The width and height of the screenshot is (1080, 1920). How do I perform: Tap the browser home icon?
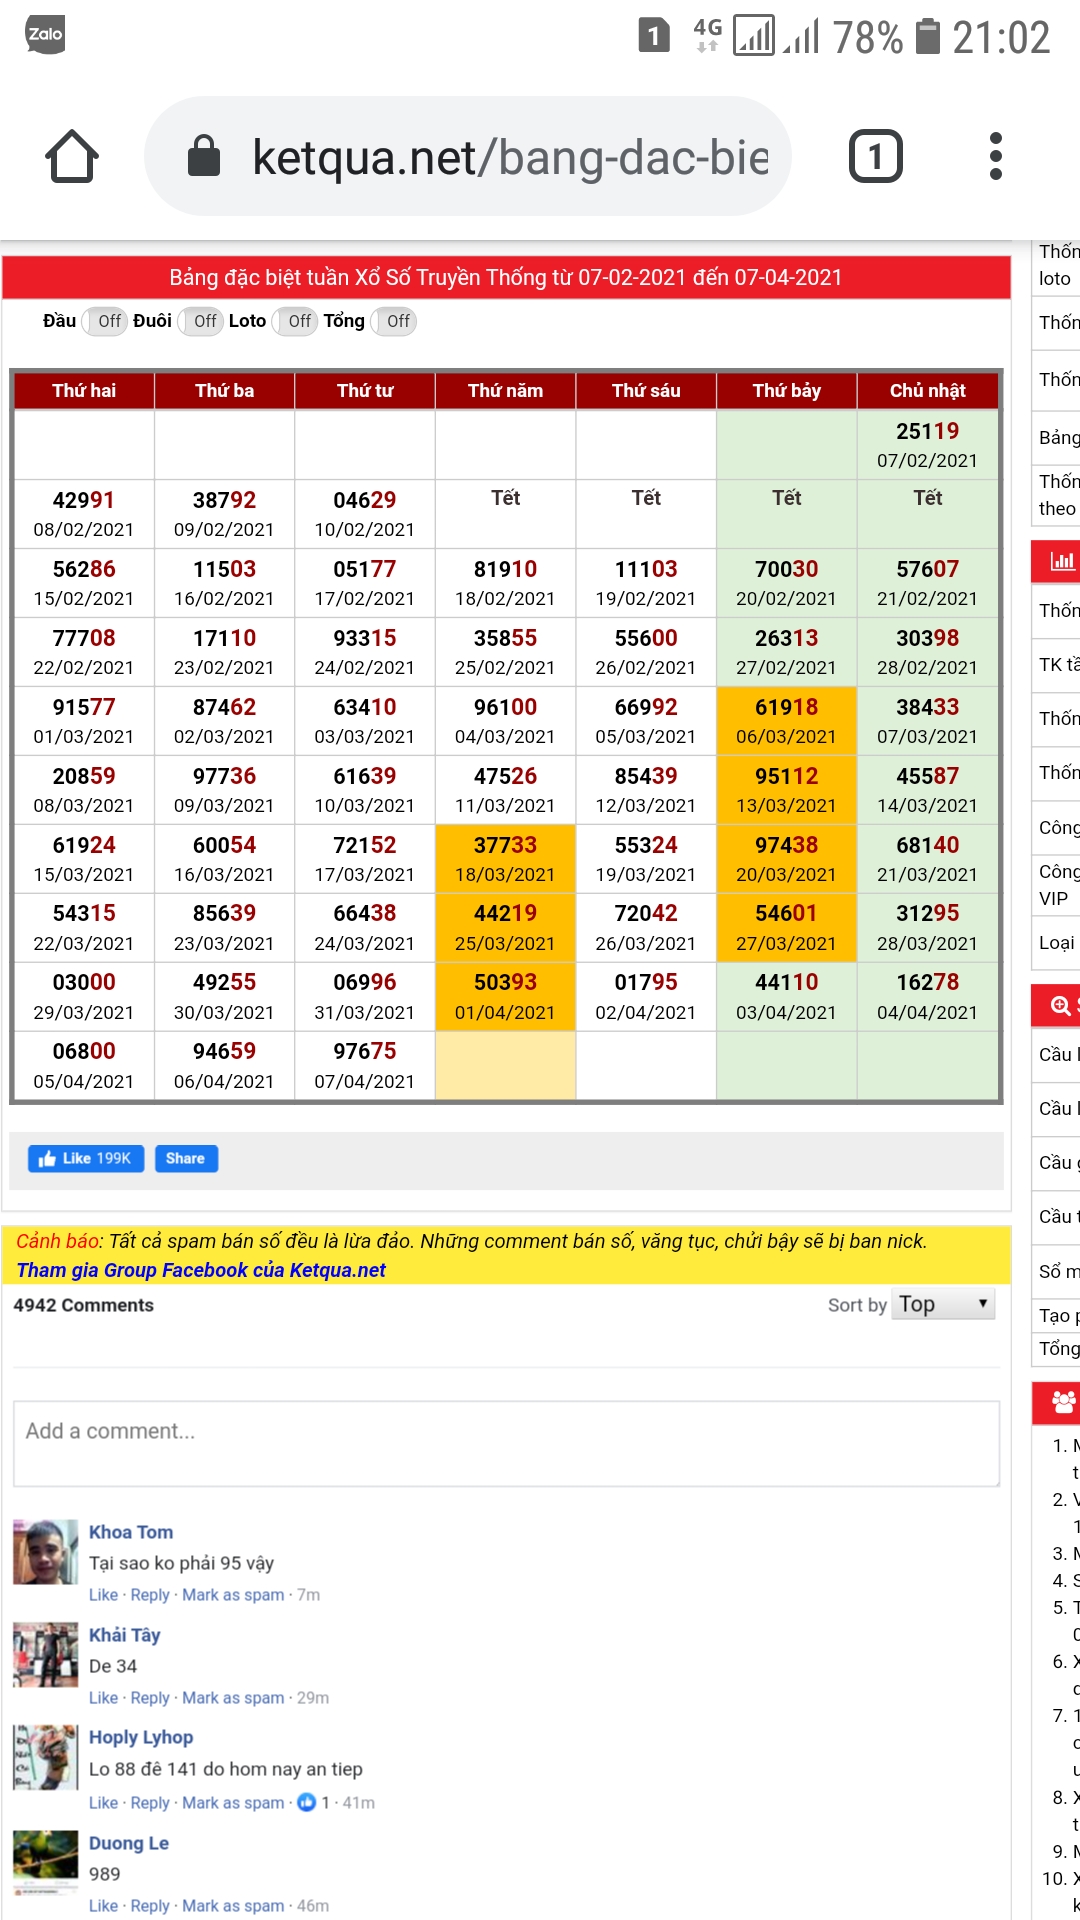(72, 156)
